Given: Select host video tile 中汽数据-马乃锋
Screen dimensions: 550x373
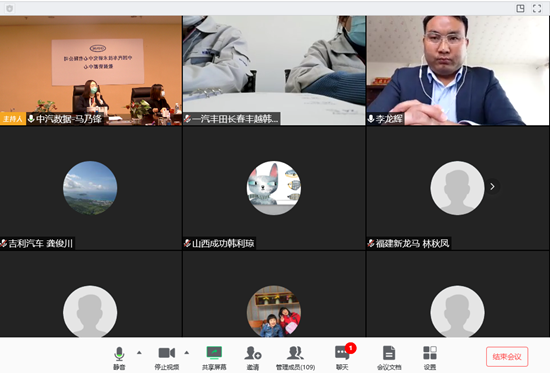Looking at the screenshot, I should coord(91,70).
